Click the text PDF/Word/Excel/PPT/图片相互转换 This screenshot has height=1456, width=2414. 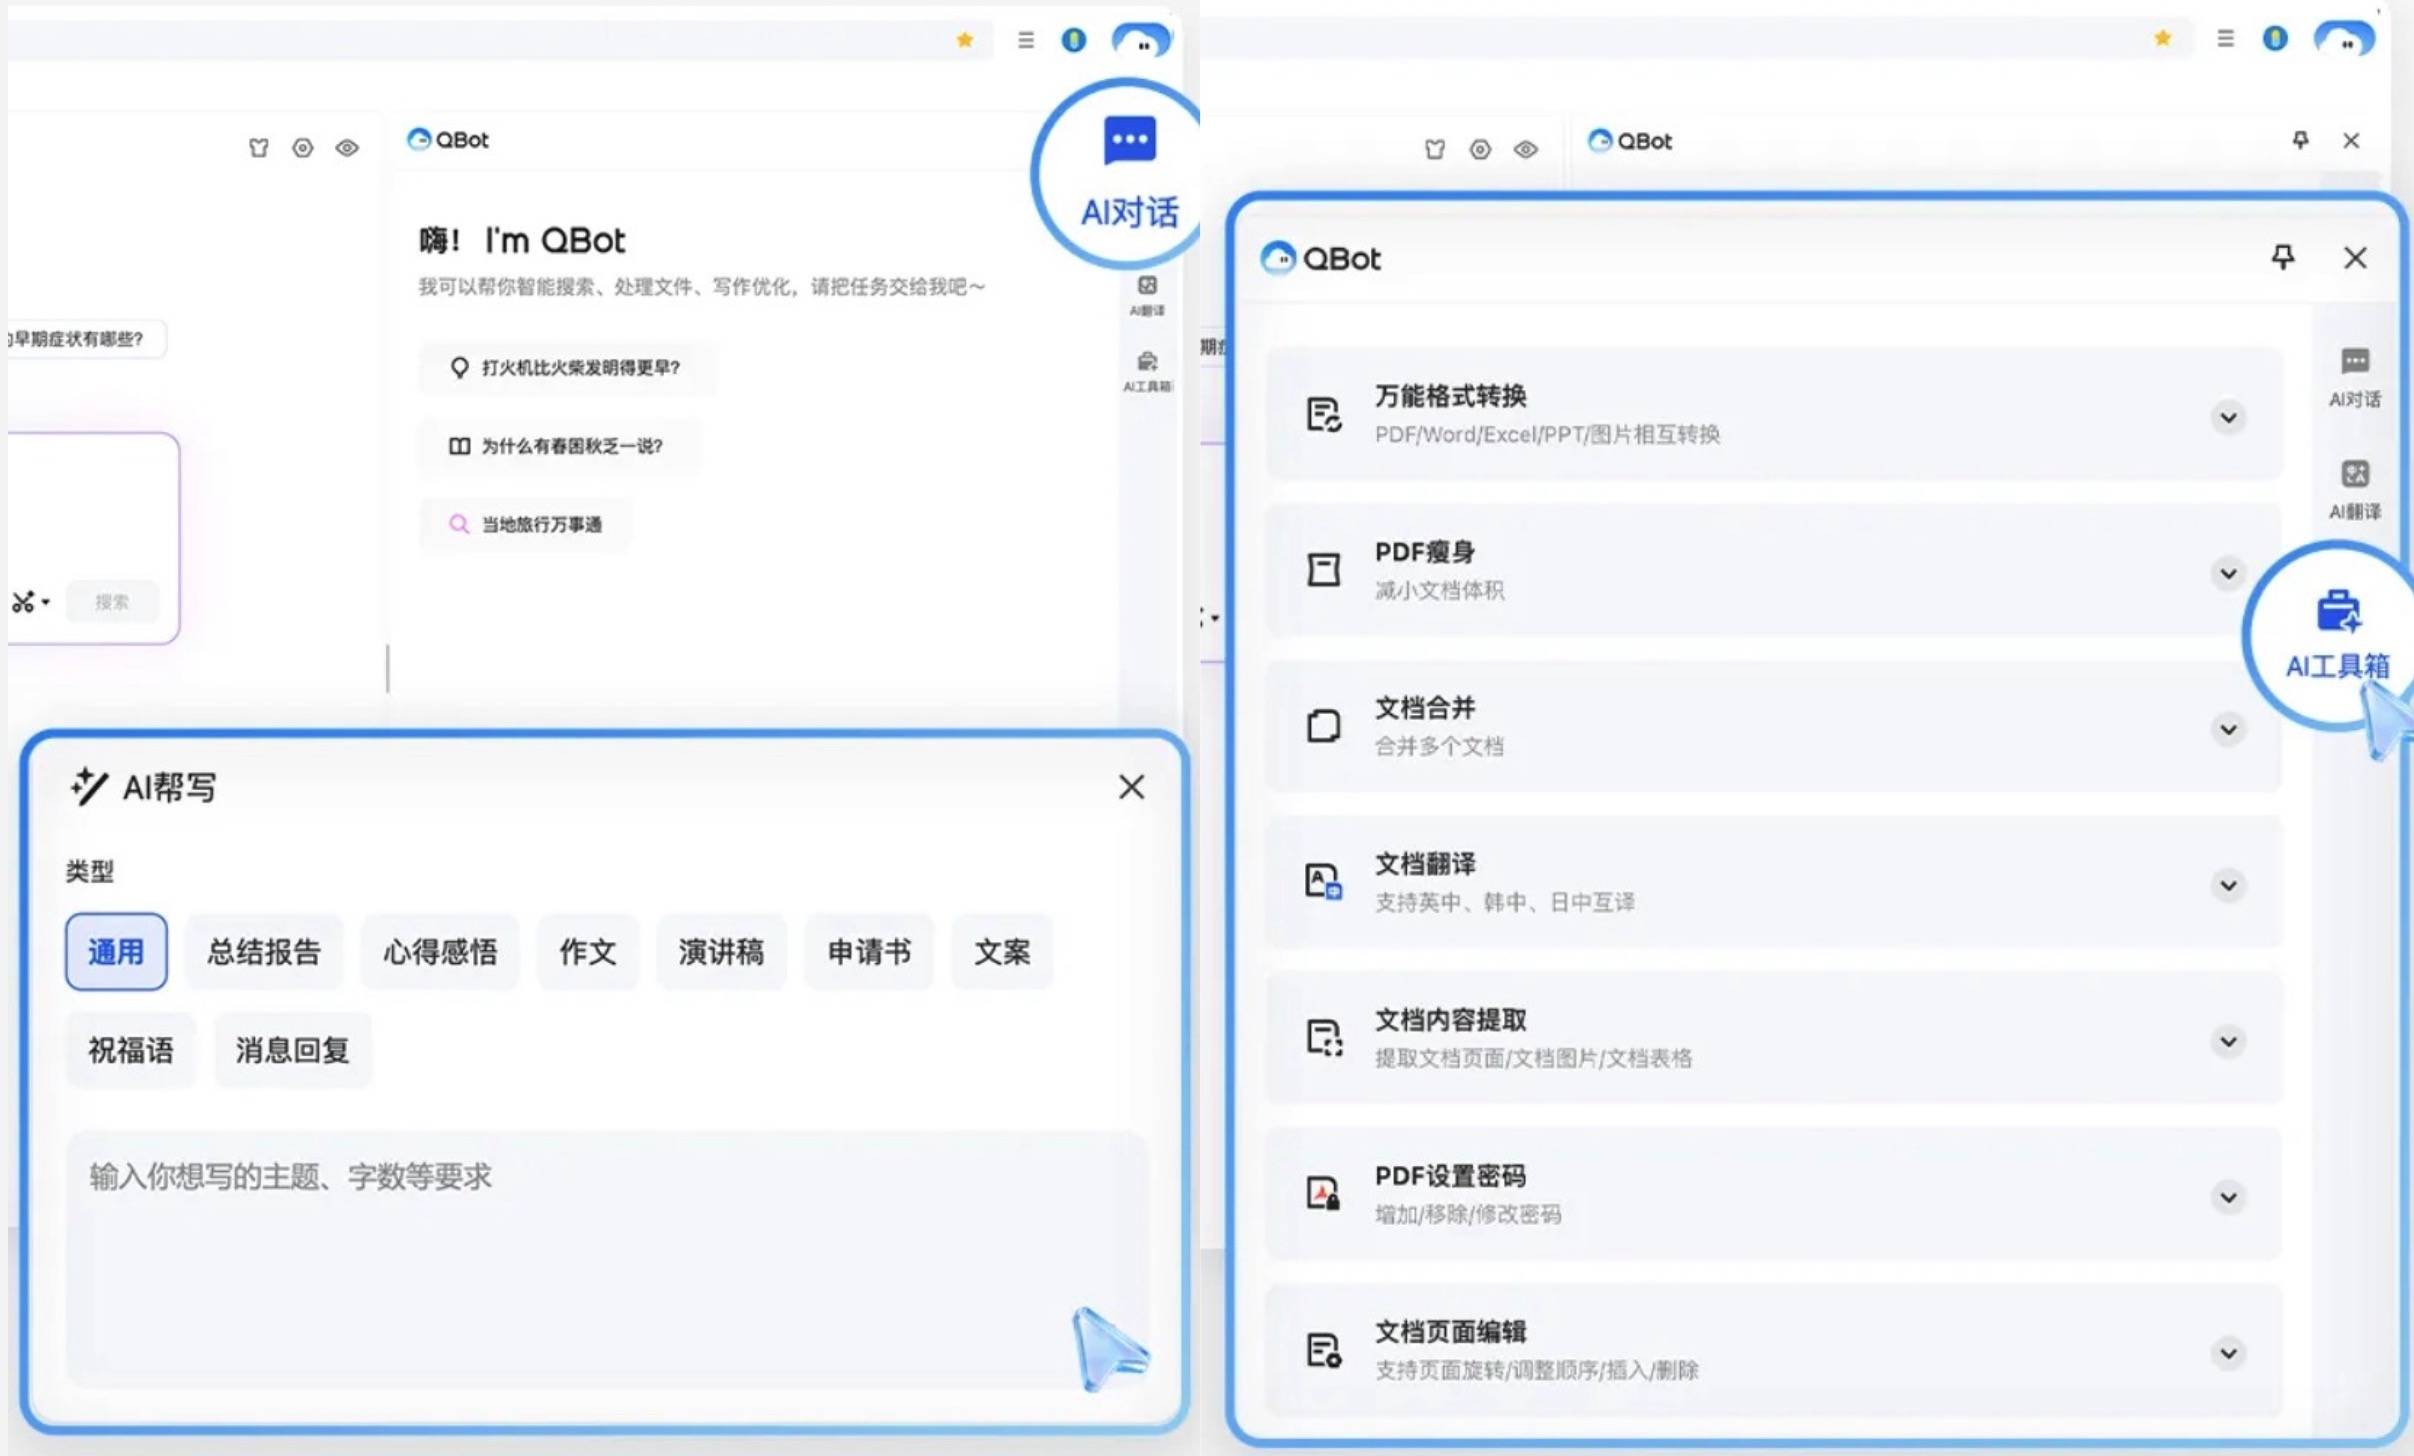[1547, 435]
